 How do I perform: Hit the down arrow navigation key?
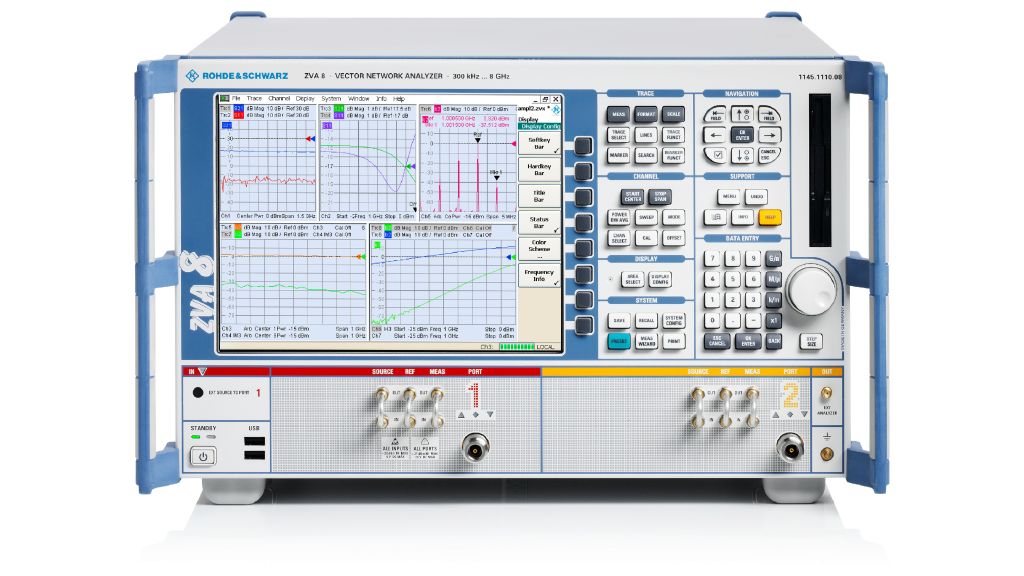click(742, 155)
